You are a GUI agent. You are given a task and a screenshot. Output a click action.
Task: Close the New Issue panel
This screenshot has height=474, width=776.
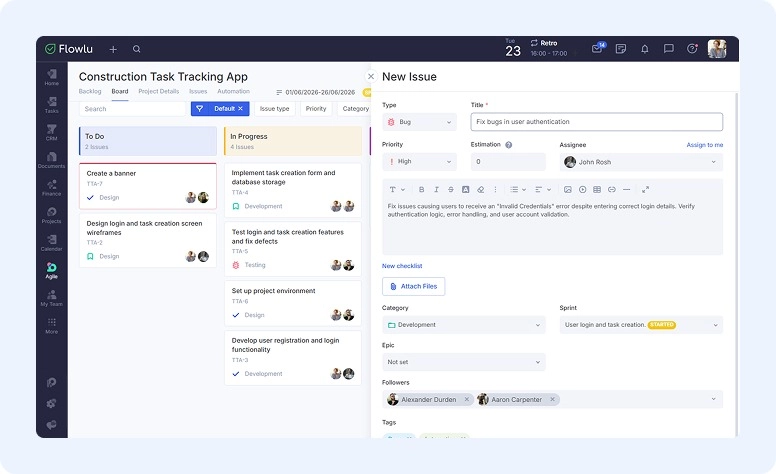point(371,77)
